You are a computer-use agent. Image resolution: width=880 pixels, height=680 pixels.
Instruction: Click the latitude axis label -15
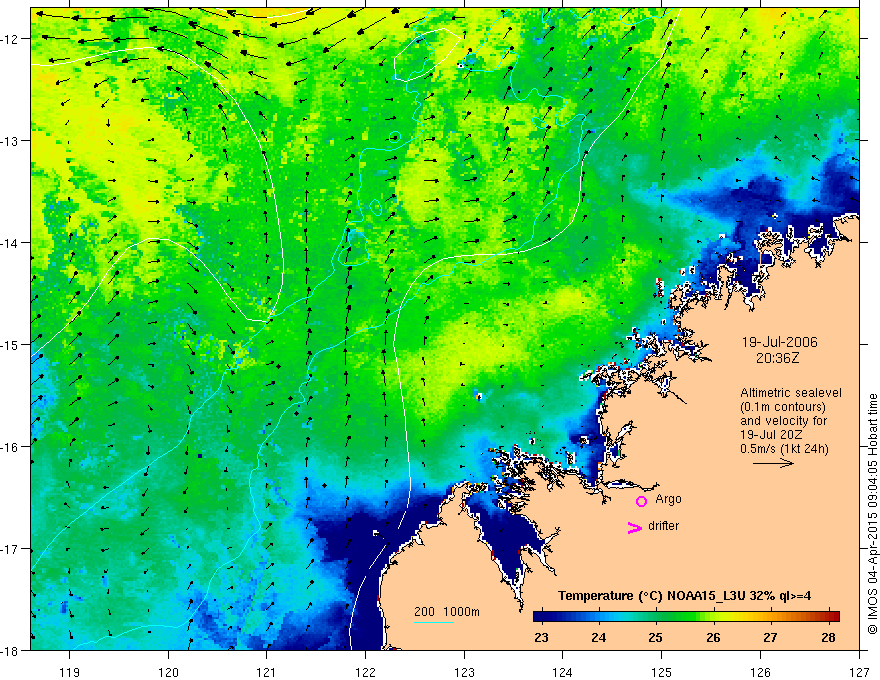(x=11, y=345)
